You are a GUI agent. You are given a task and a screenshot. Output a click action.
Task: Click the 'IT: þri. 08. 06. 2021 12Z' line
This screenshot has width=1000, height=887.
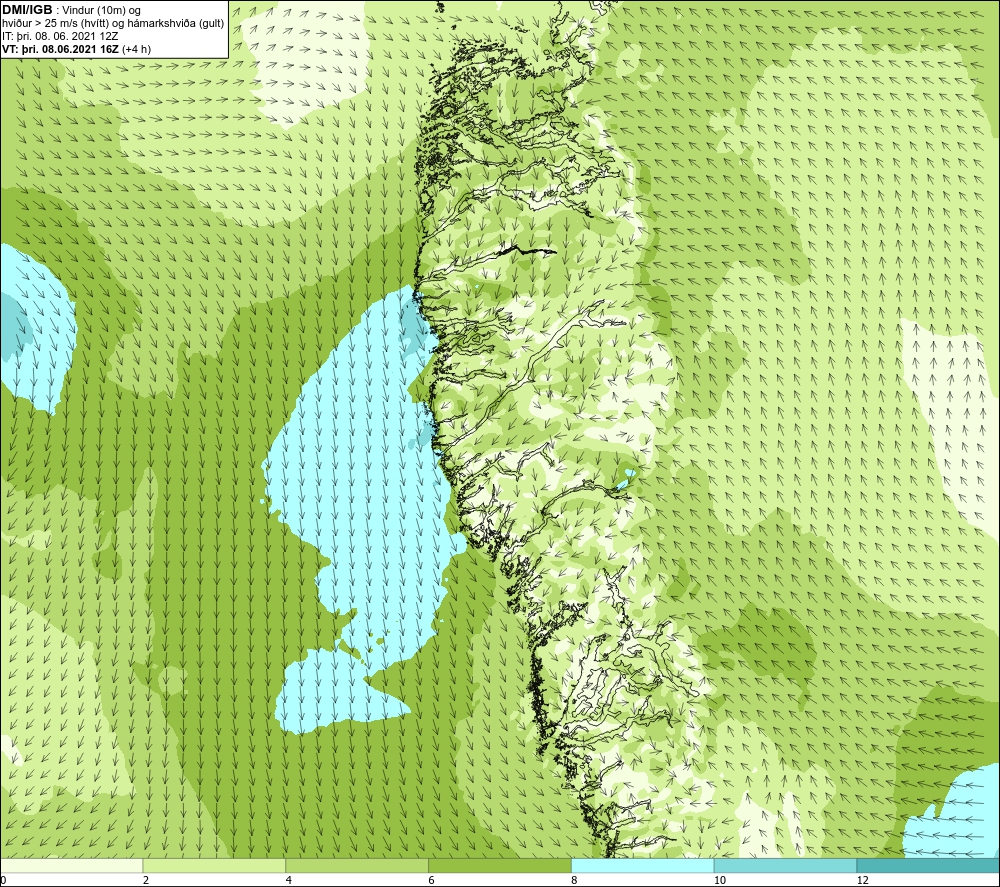[x=60, y=36]
